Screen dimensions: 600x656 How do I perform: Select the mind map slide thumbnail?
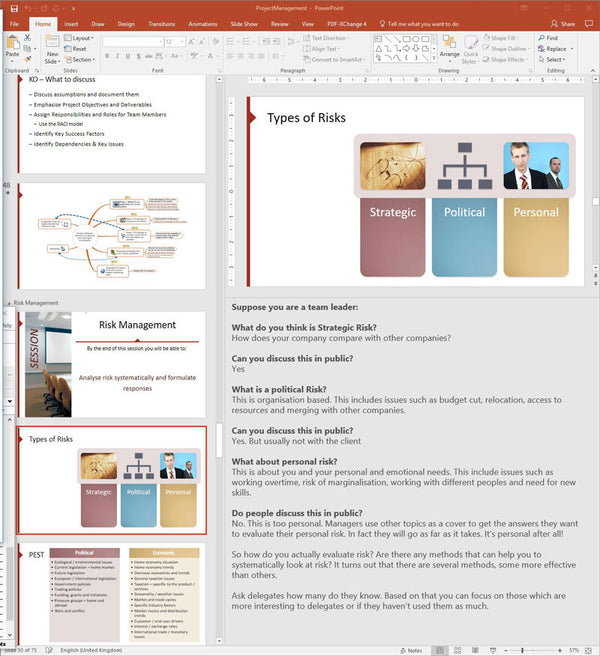(112, 236)
